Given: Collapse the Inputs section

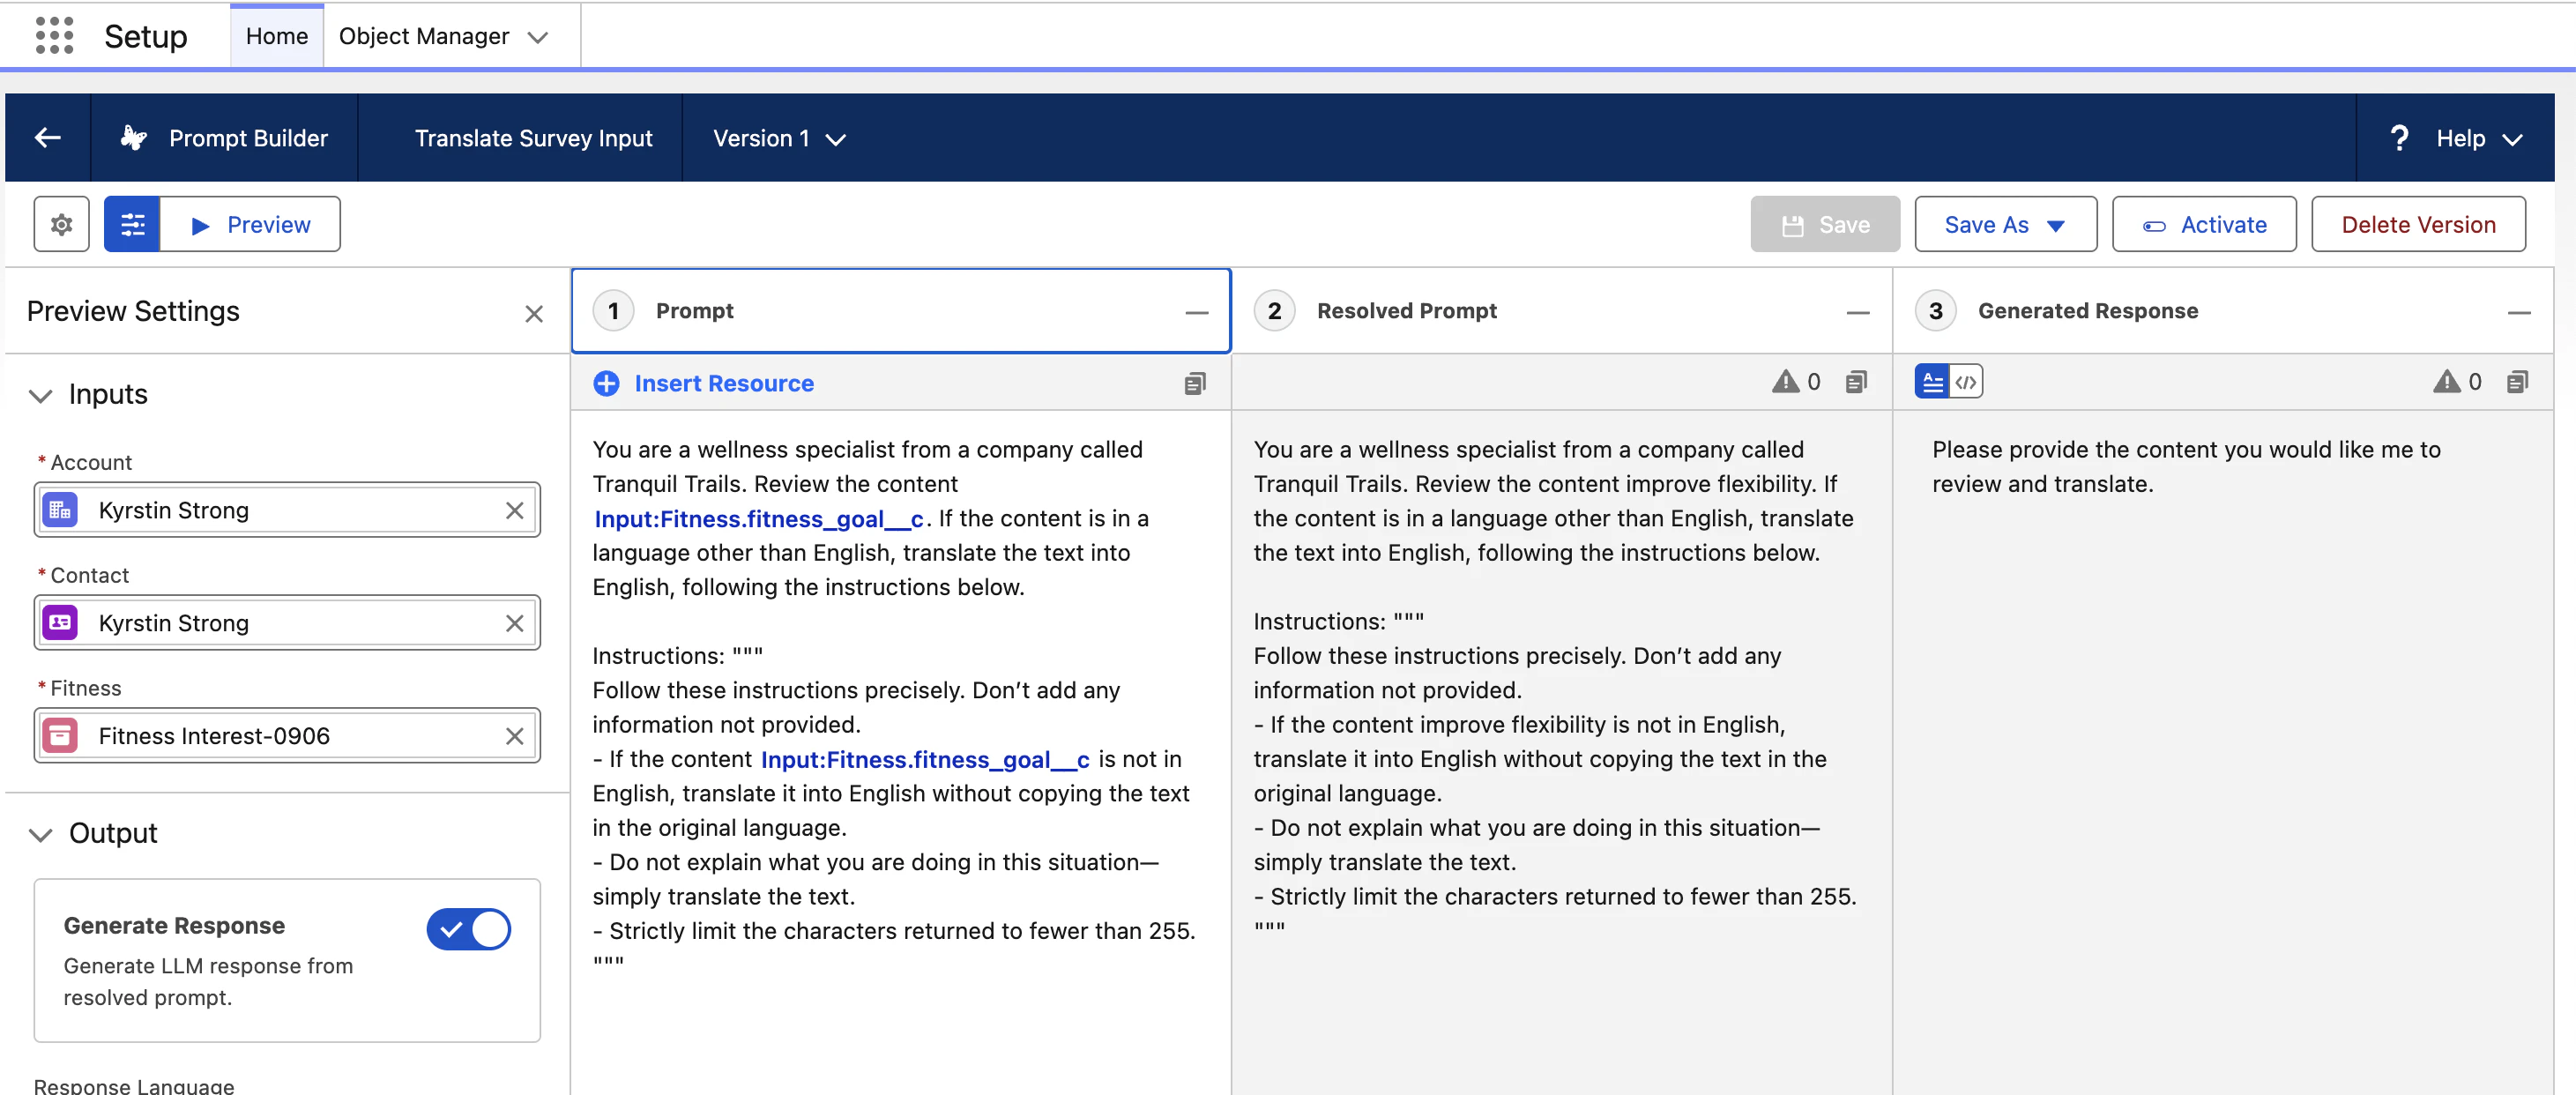Looking at the screenshot, I should pos(40,395).
